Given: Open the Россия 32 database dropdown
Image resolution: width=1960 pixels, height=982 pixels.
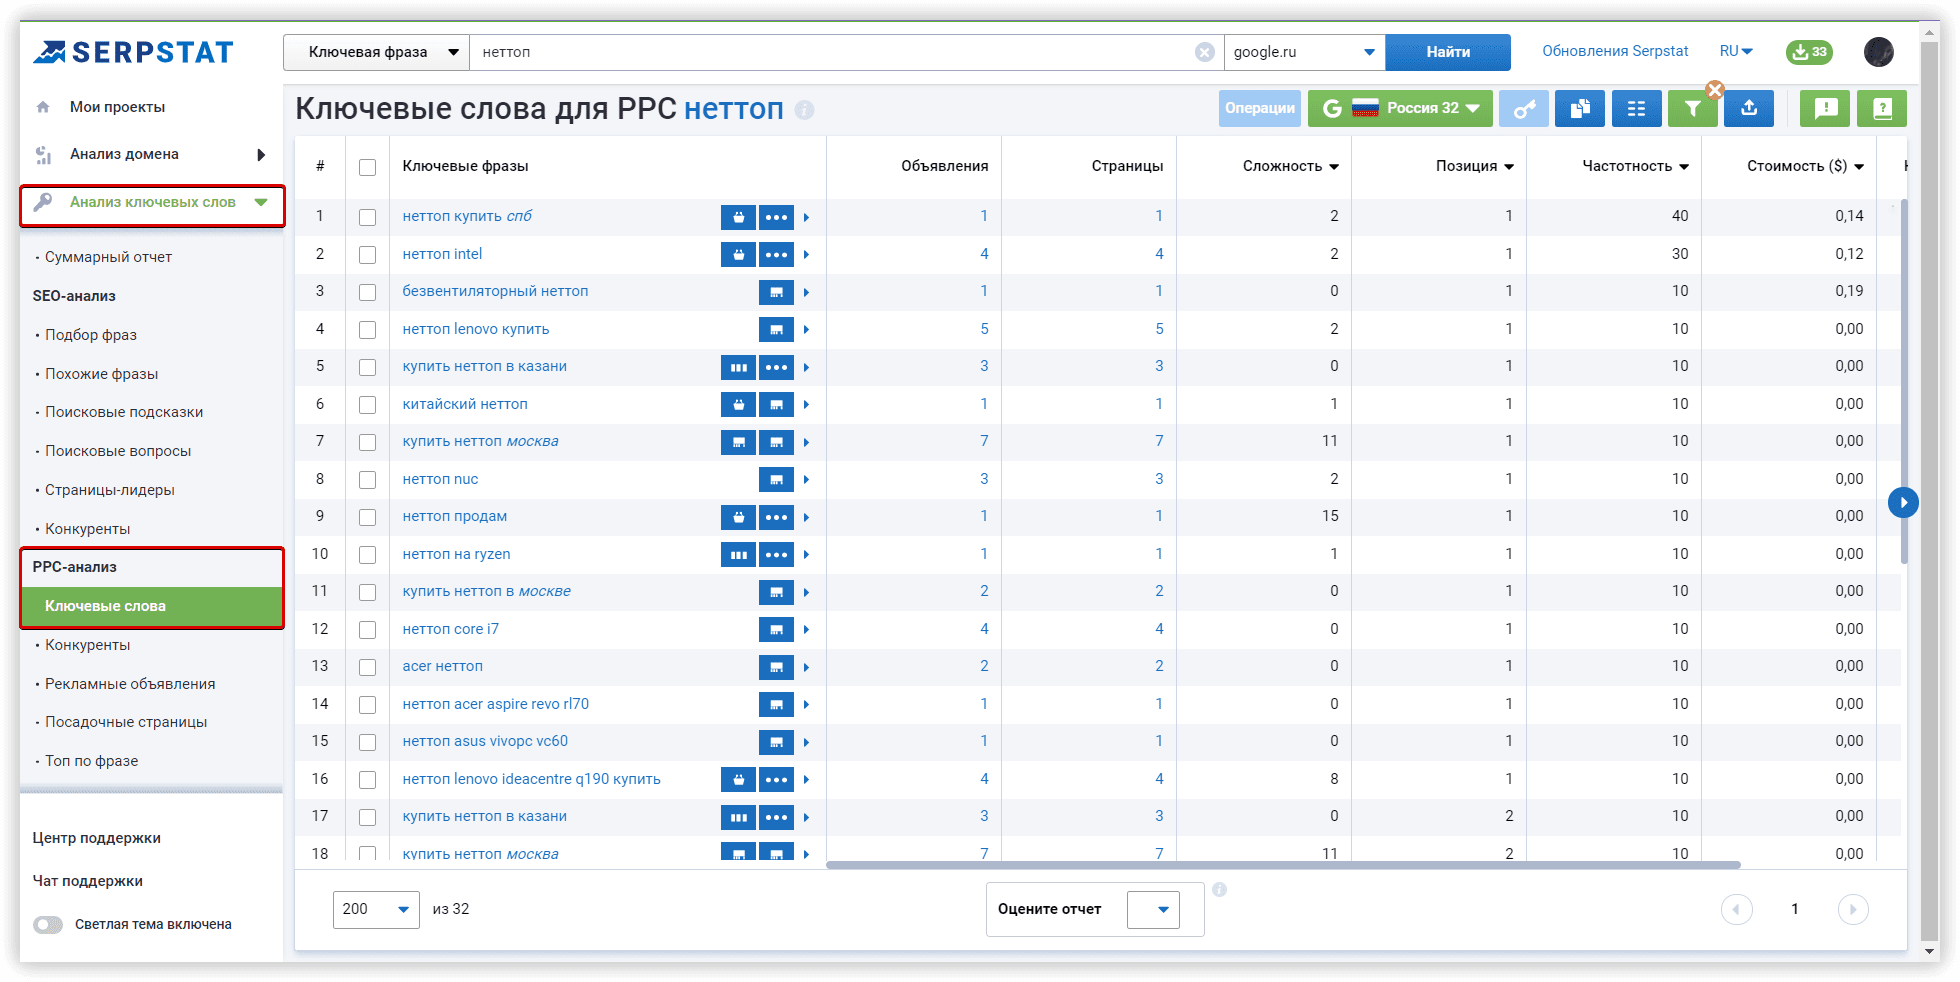Looking at the screenshot, I should [1400, 109].
